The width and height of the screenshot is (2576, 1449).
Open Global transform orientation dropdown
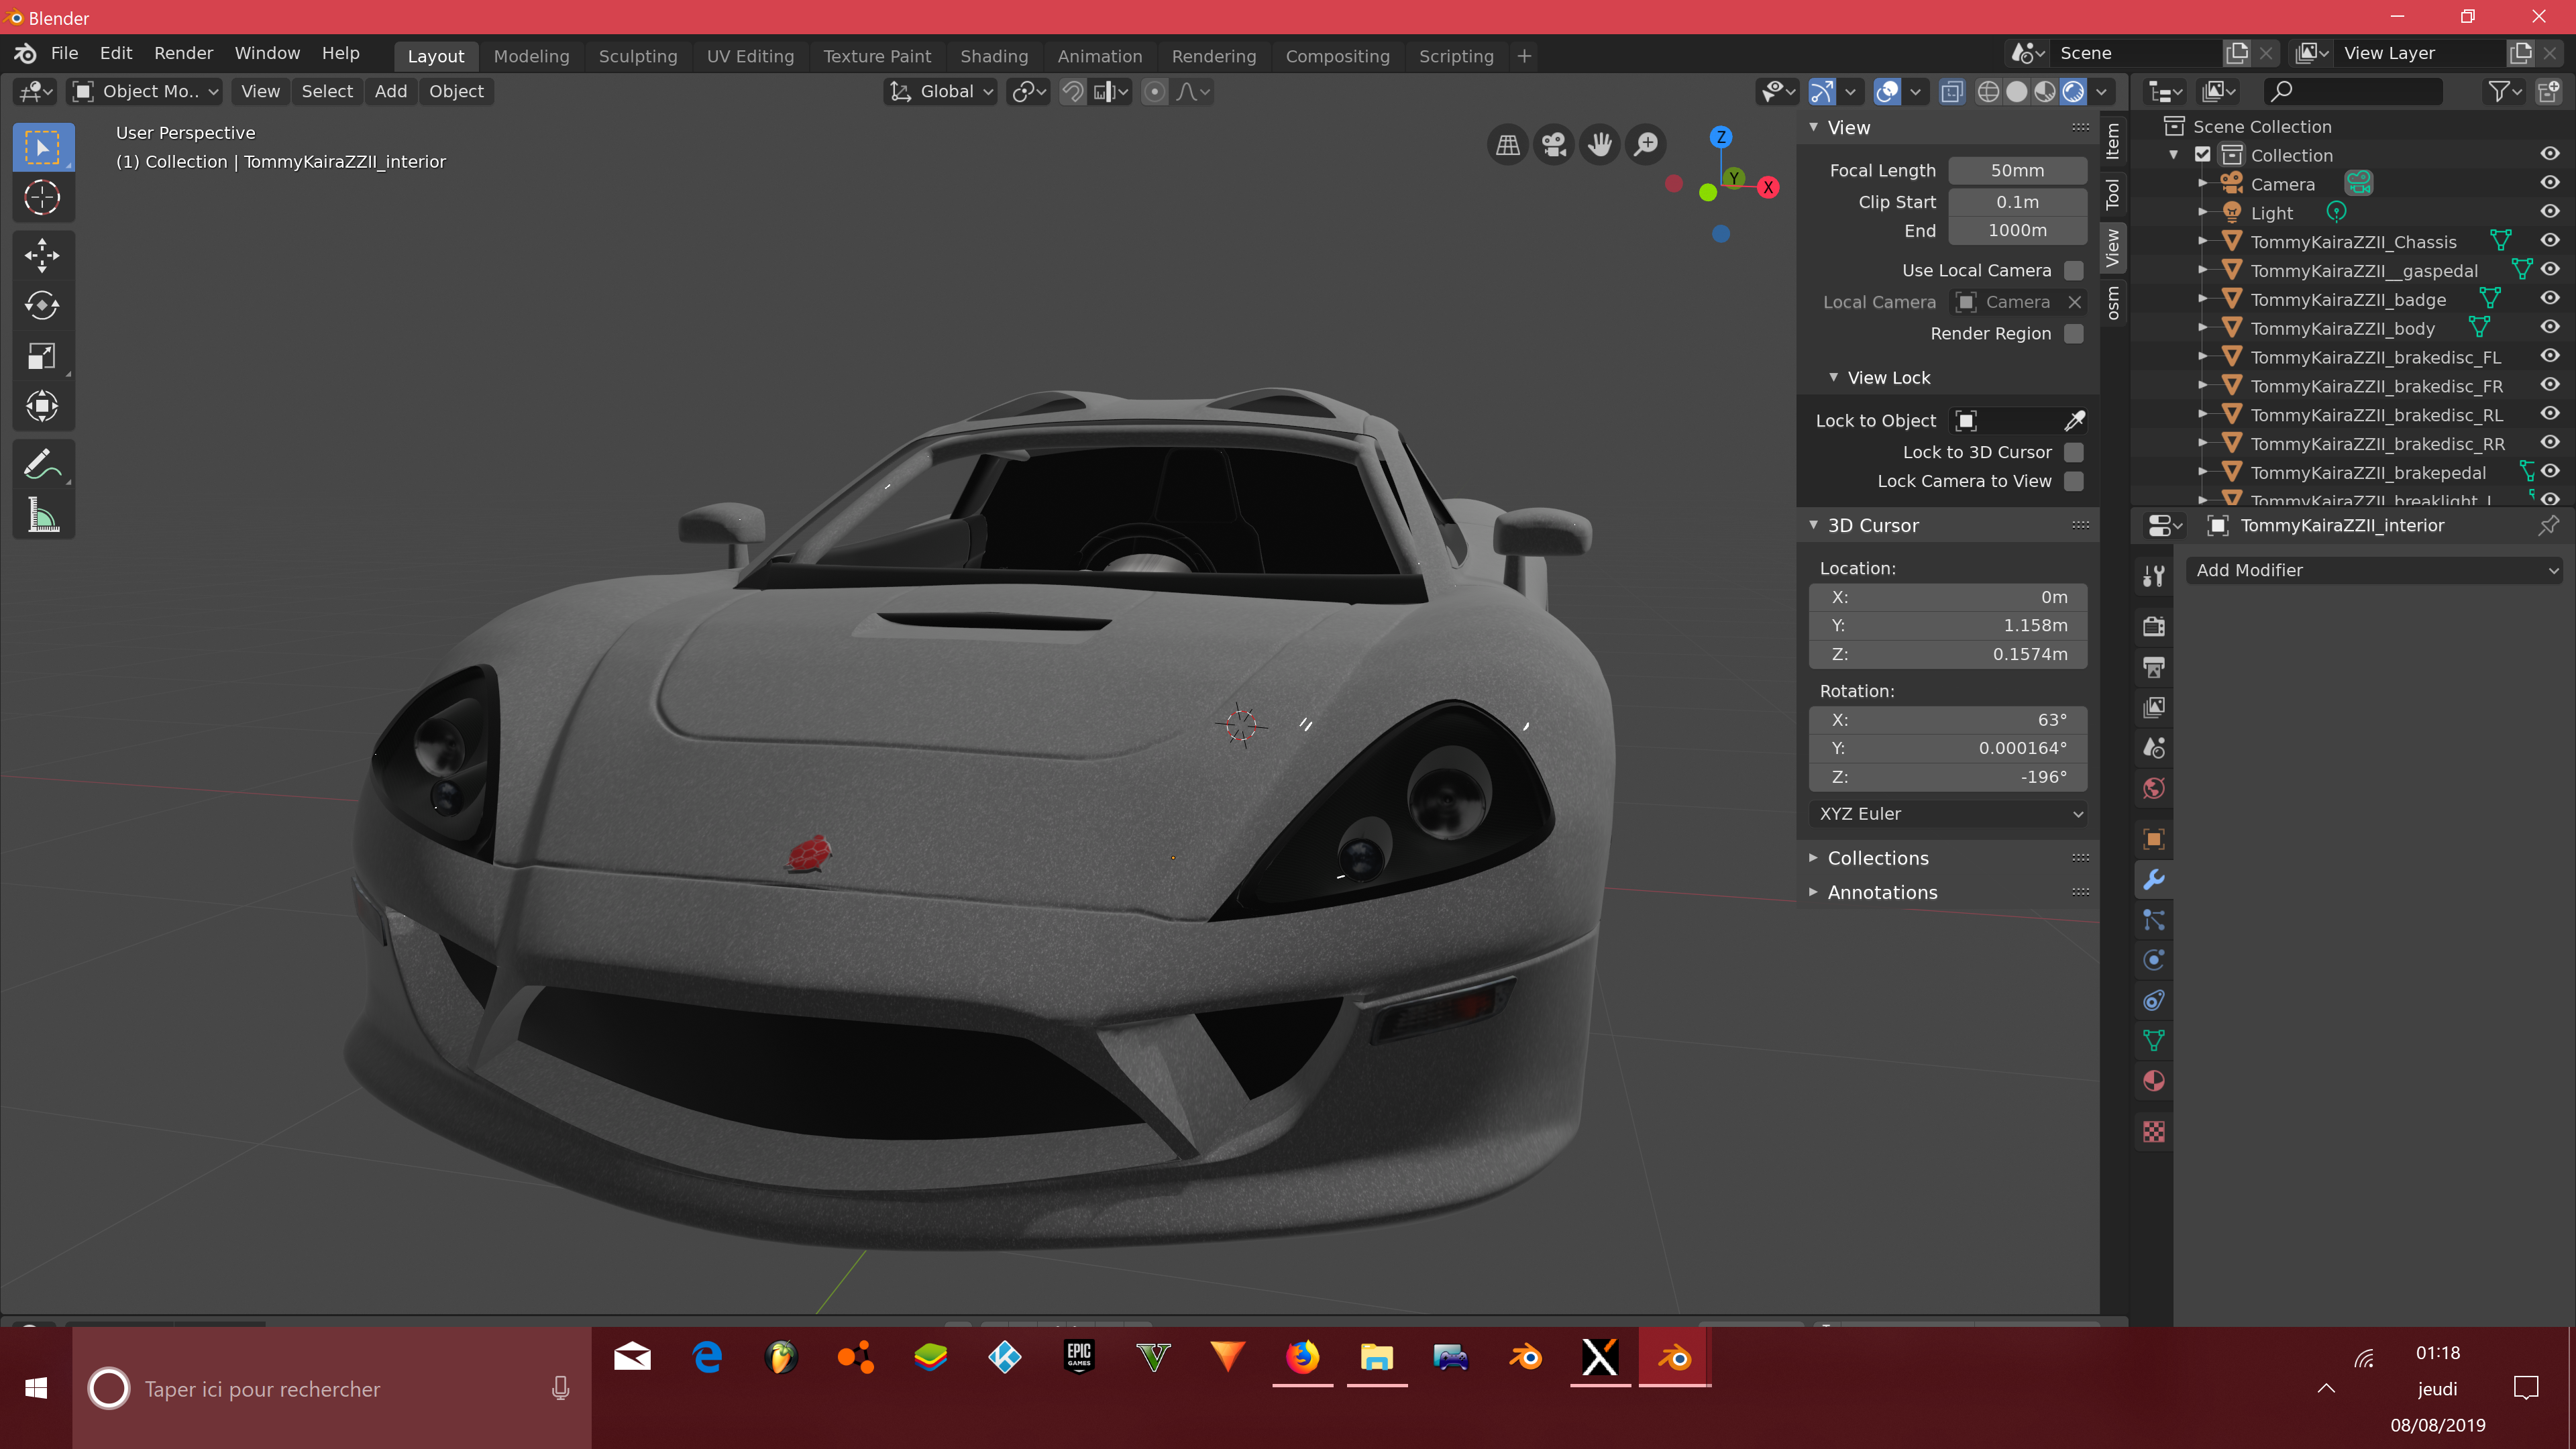(940, 92)
